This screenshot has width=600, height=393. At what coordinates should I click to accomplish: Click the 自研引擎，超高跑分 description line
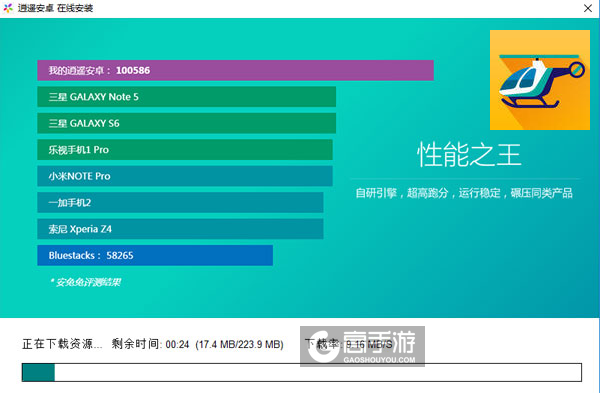click(464, 193)
